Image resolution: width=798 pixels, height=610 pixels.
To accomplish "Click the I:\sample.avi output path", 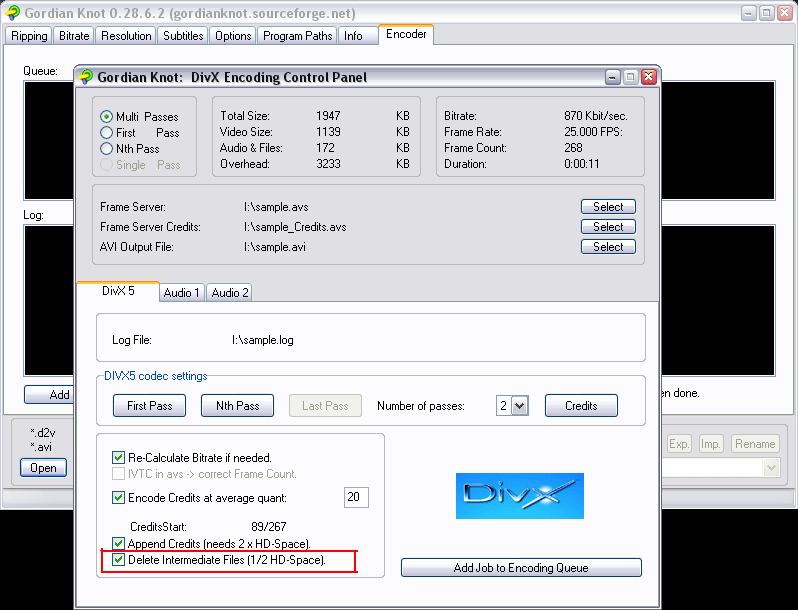I will [275, 247].
